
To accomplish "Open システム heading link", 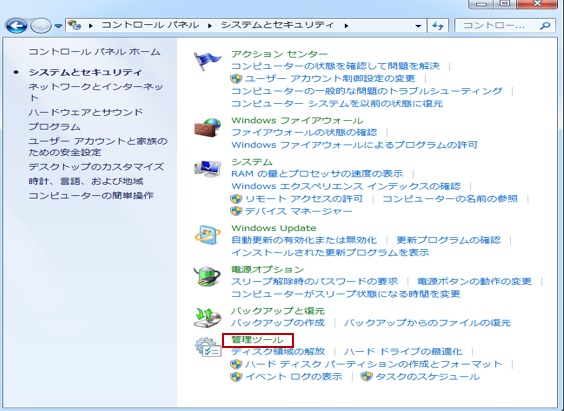I will point(252,162).
